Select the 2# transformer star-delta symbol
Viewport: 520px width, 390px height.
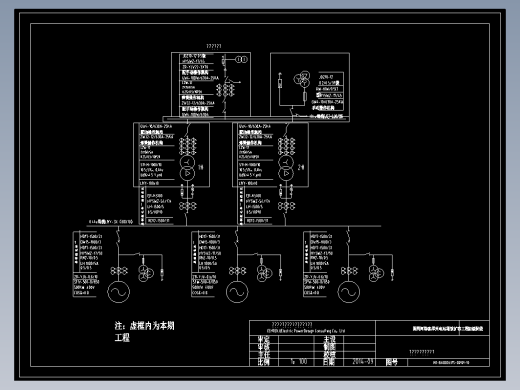click(286, 168)
